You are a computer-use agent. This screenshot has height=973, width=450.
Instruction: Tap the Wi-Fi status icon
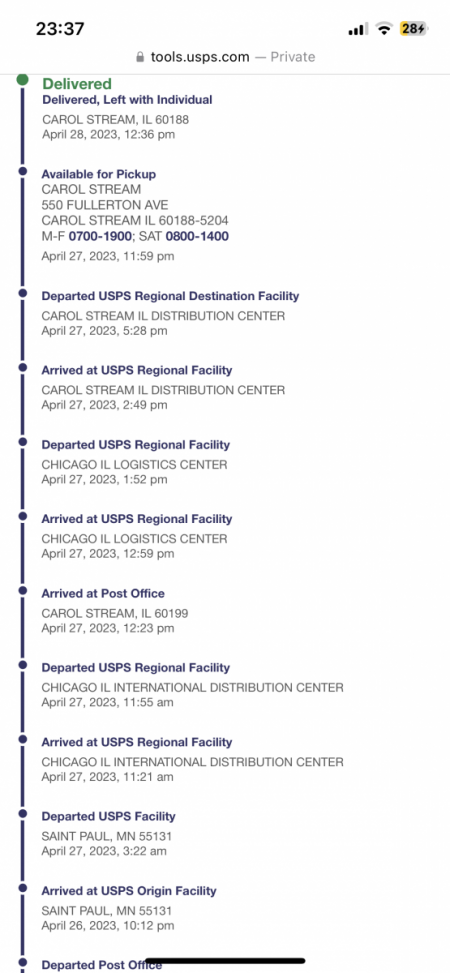coord(385,29)
